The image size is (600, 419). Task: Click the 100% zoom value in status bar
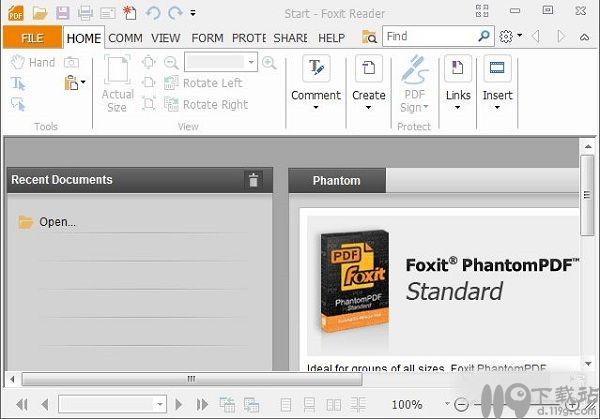click(x=407, y=404)
